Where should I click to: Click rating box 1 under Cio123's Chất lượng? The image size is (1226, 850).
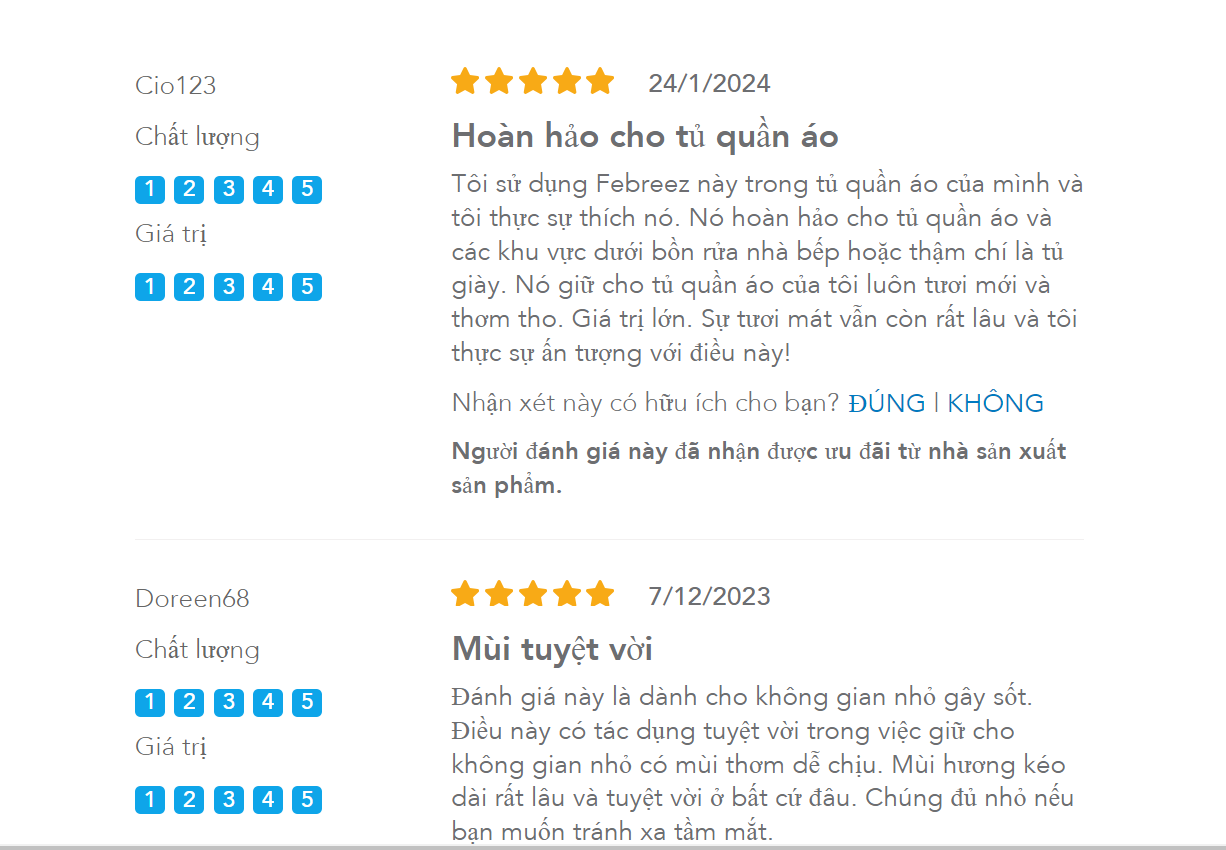pos(150,189)
